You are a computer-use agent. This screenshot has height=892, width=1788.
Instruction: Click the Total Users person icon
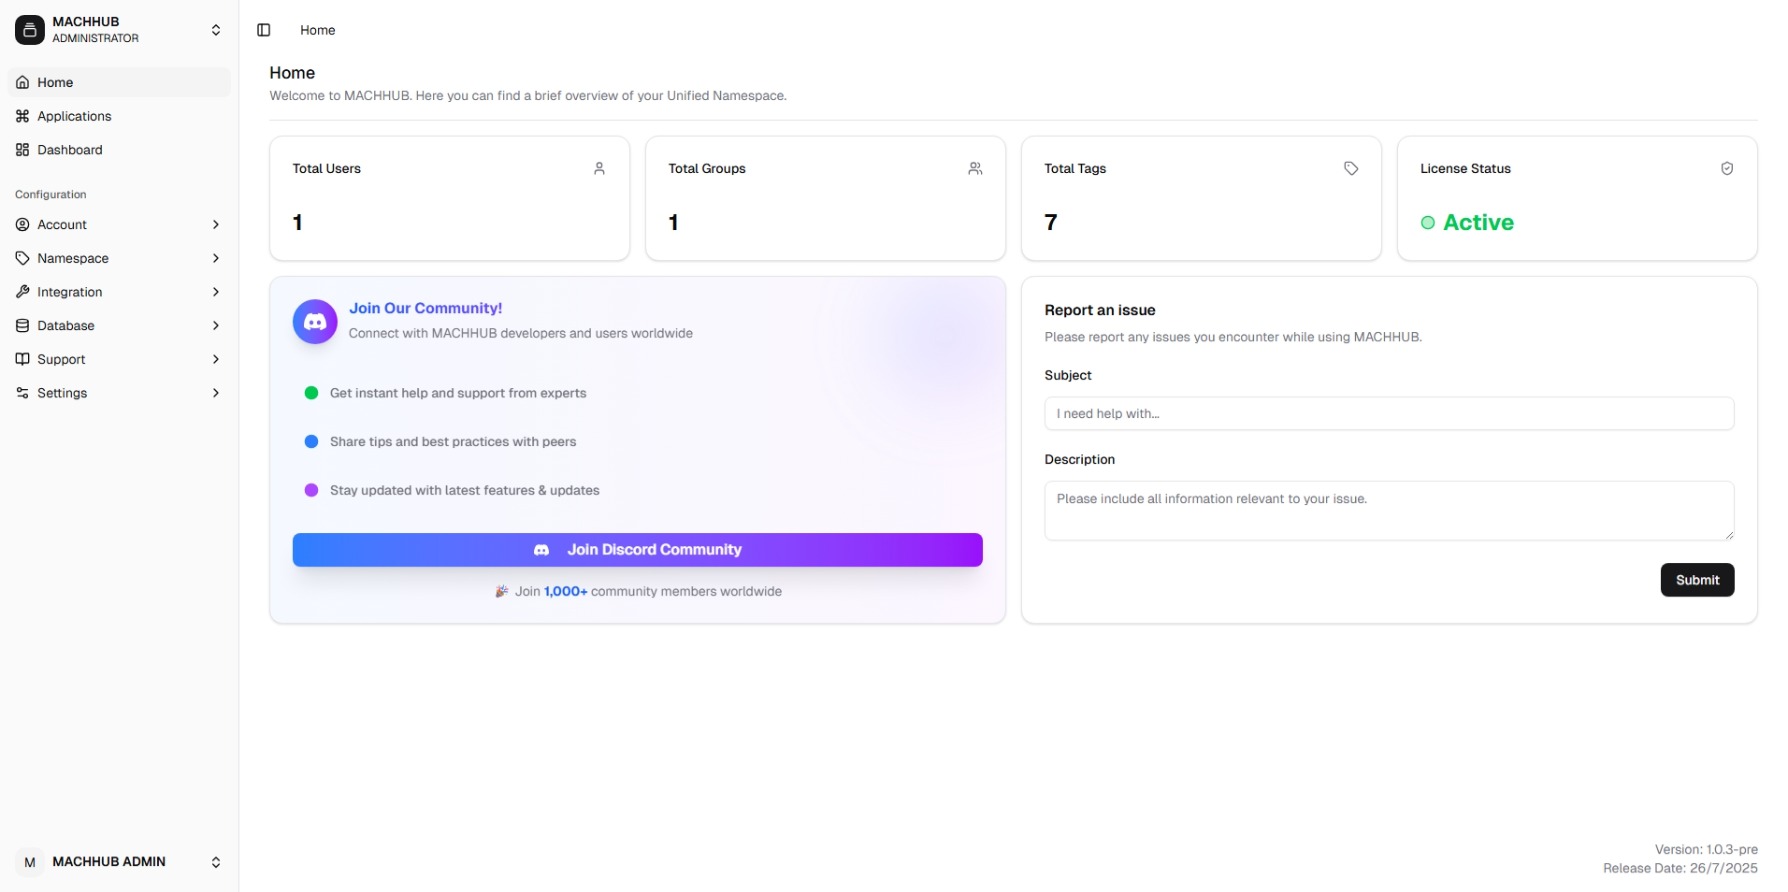[x=599, y=169]
